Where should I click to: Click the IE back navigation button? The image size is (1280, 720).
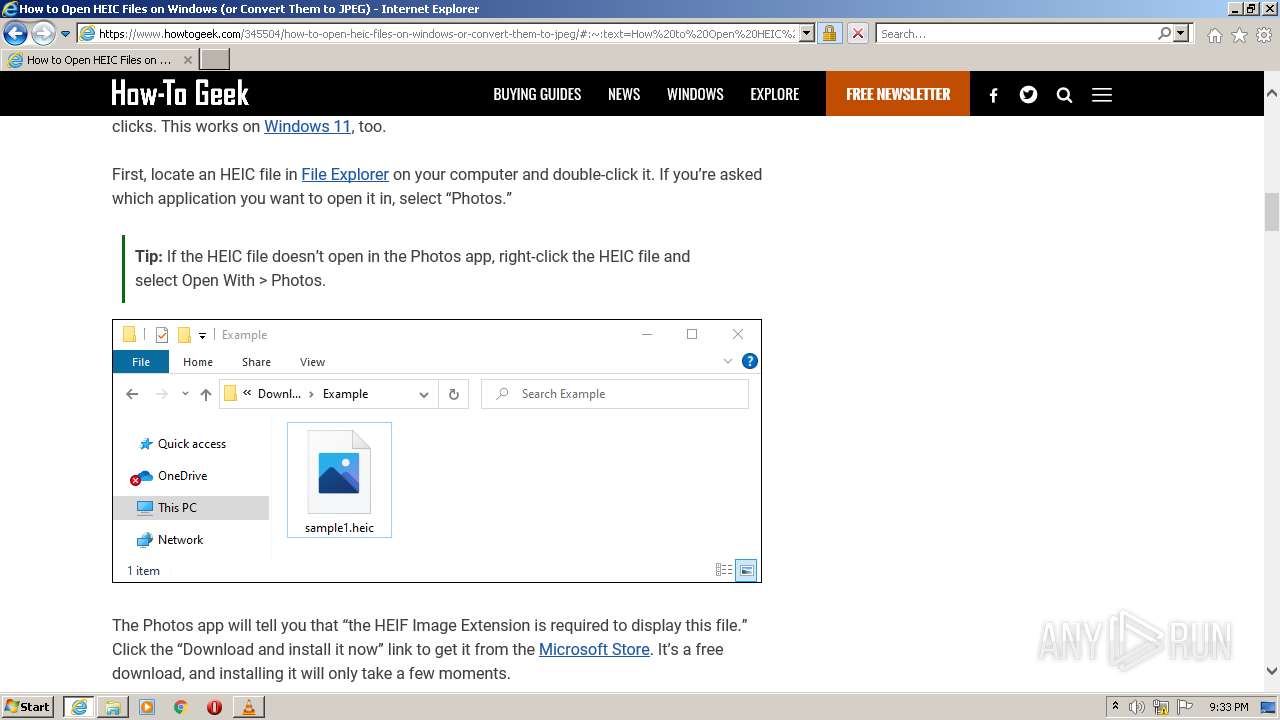pyautogui.click(x=16, y=33)
